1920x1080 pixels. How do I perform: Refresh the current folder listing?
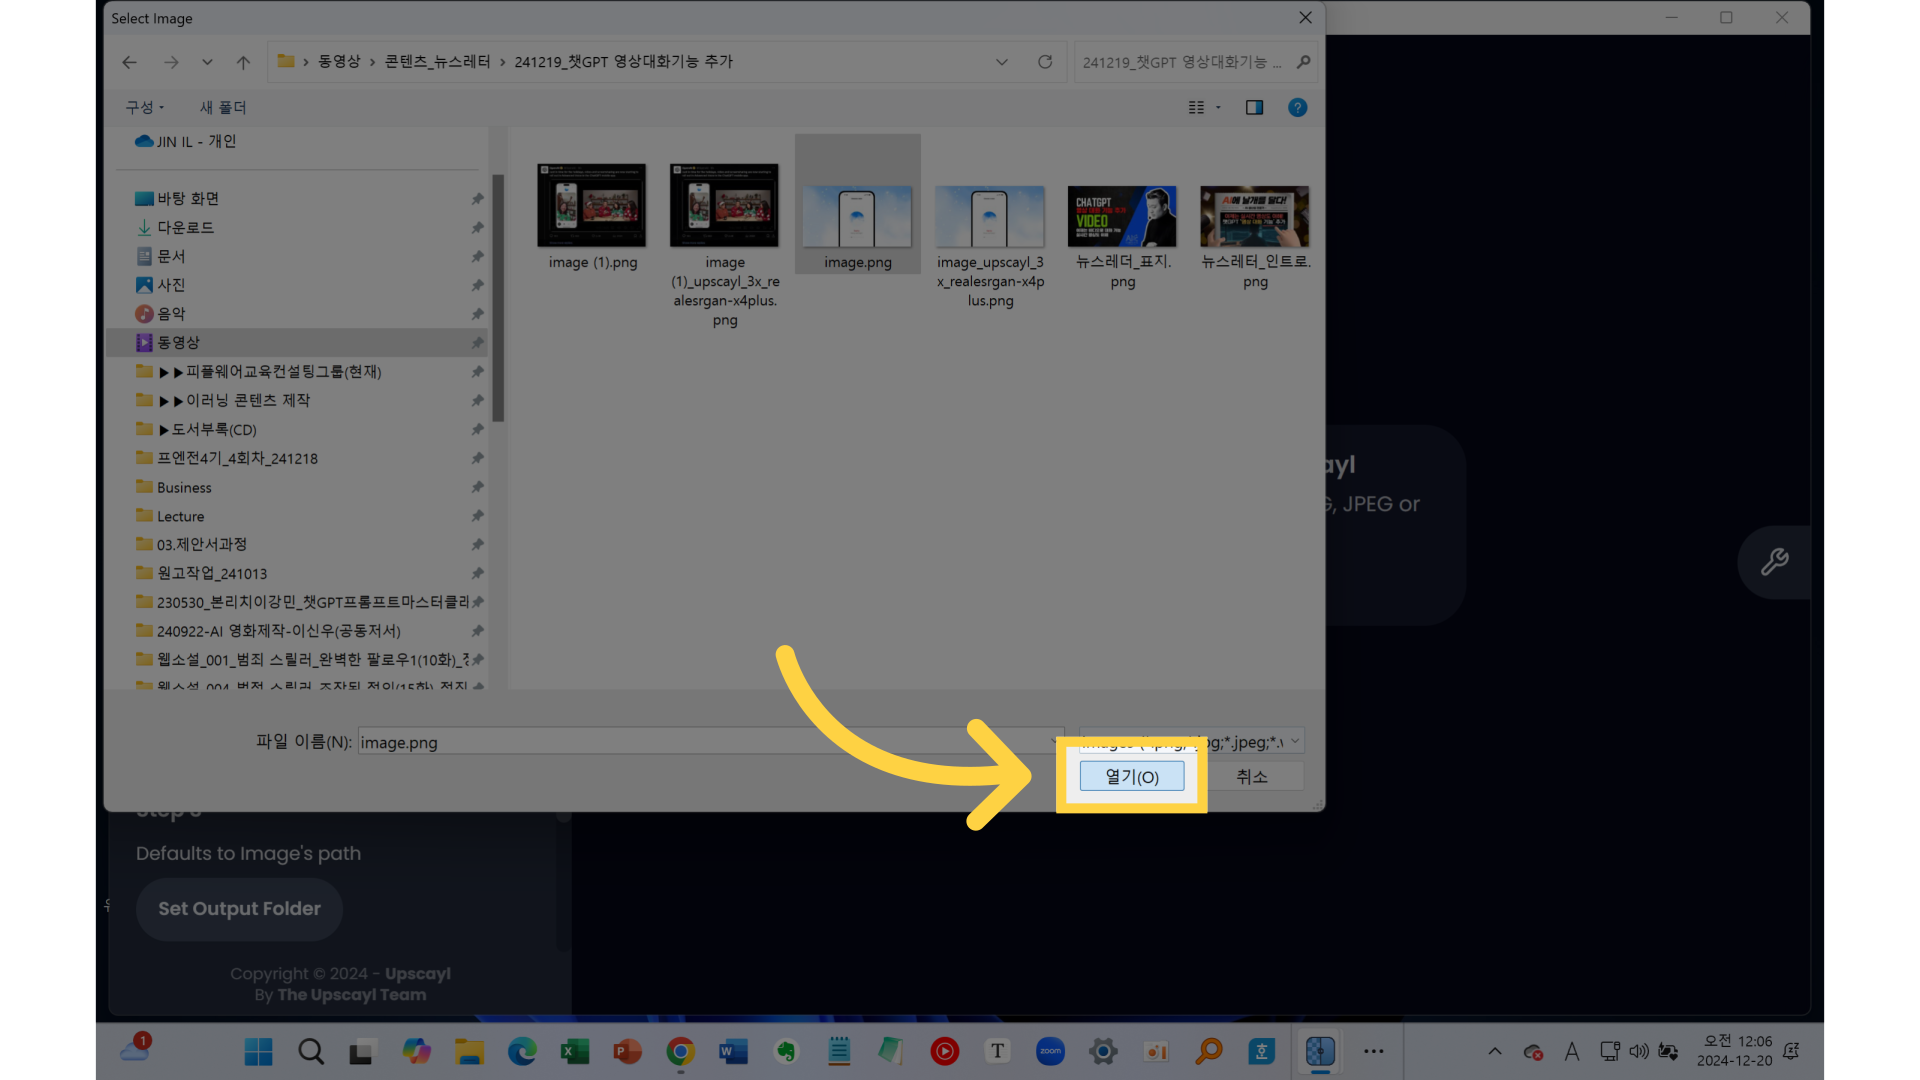(1045, 62)
